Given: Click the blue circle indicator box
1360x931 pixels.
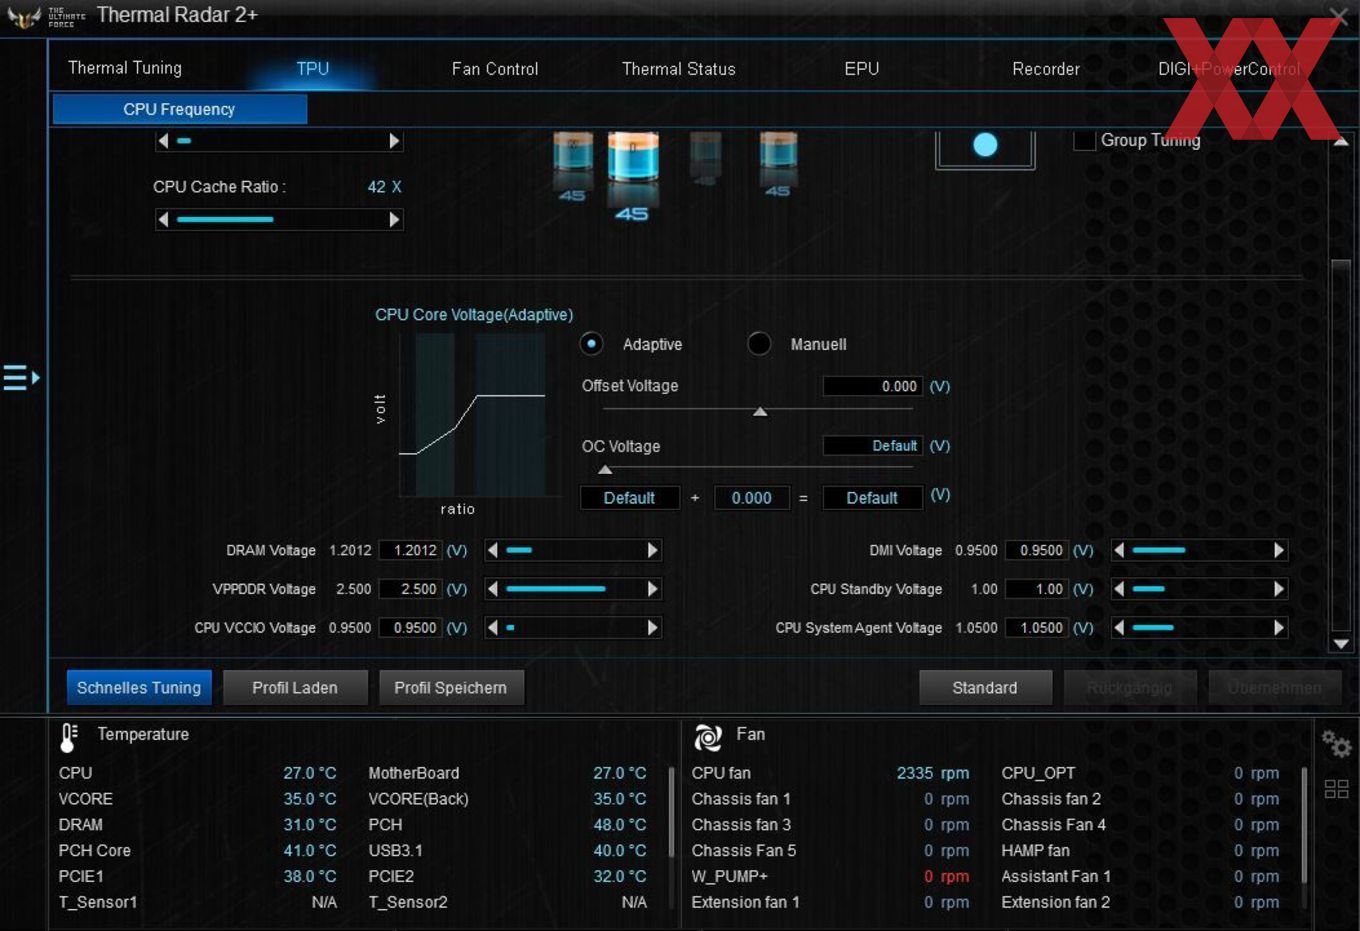Looking at the screenshot, I should tap(985, 147).
